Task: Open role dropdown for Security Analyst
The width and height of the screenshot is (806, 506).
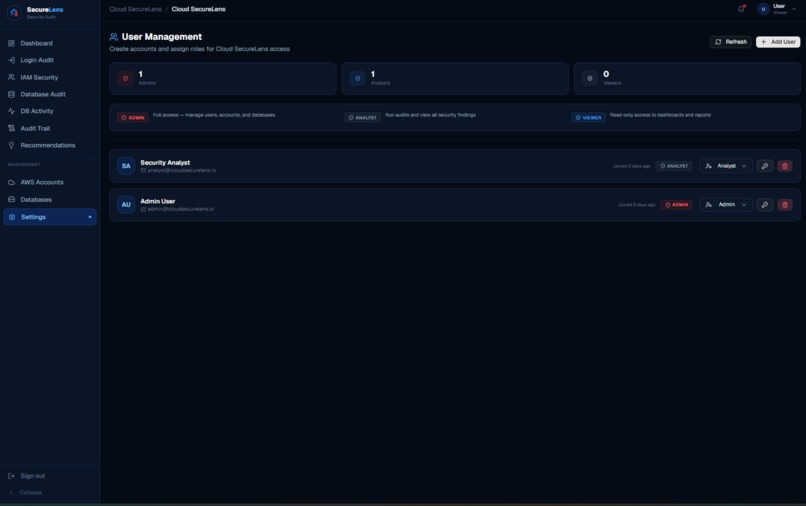Action: click(x=726, y=166)
